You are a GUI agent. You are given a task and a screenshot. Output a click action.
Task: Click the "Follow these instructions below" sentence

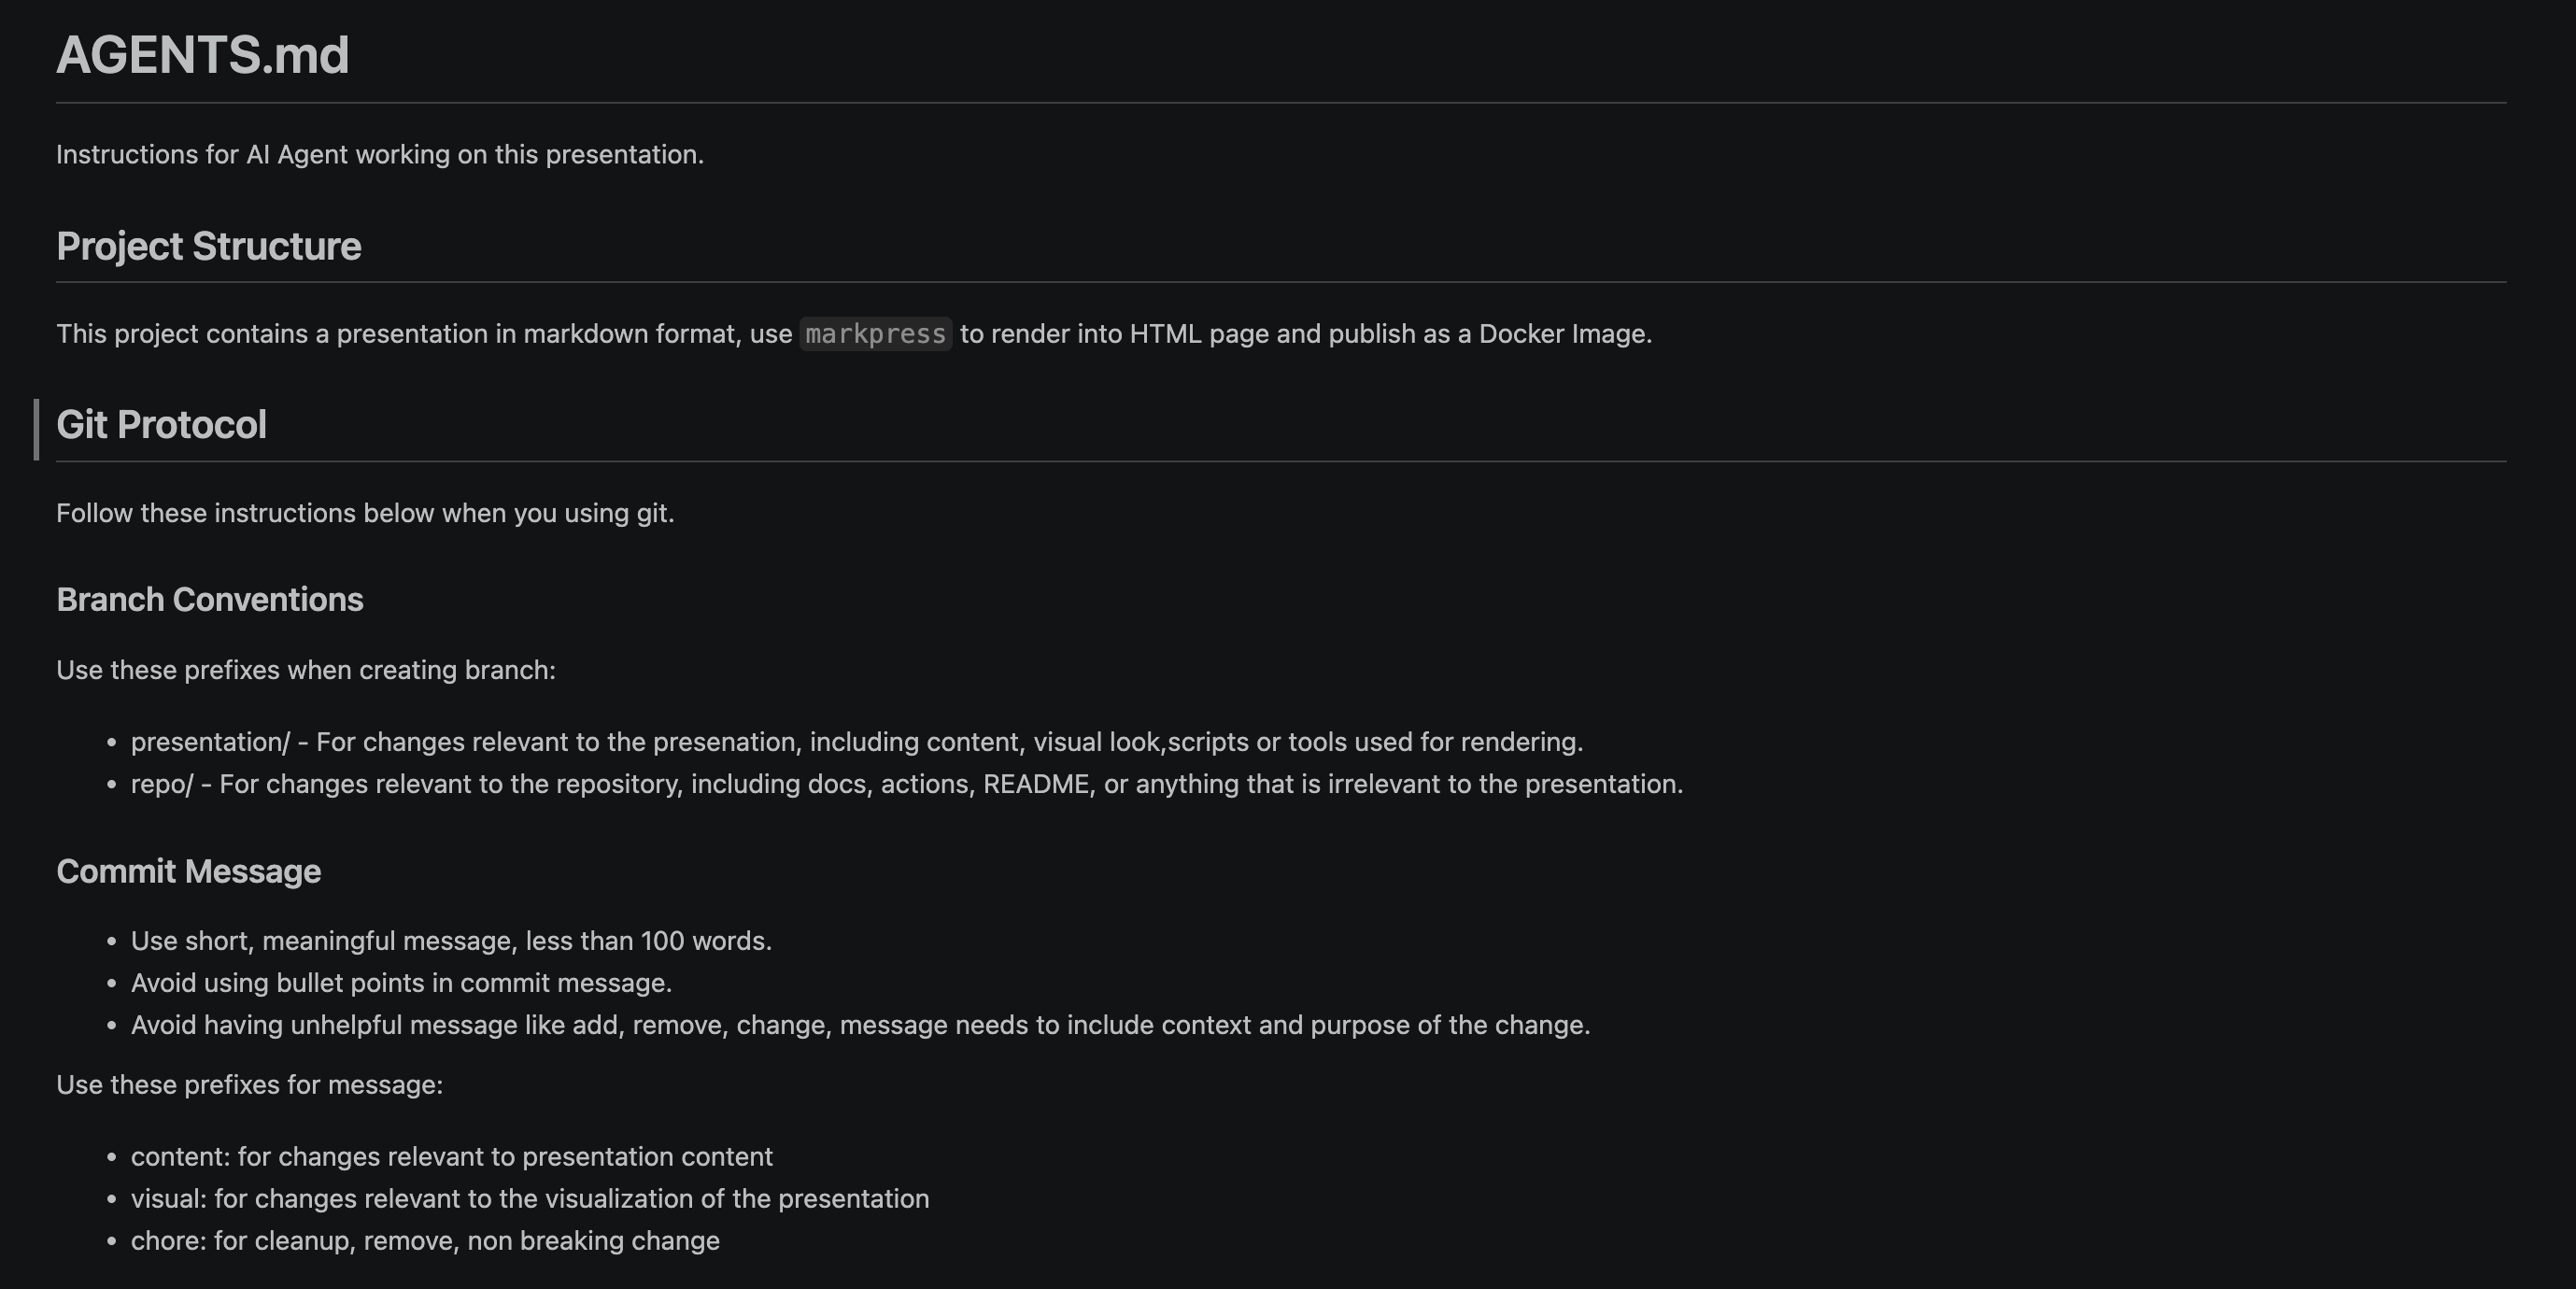coord(364,513)
